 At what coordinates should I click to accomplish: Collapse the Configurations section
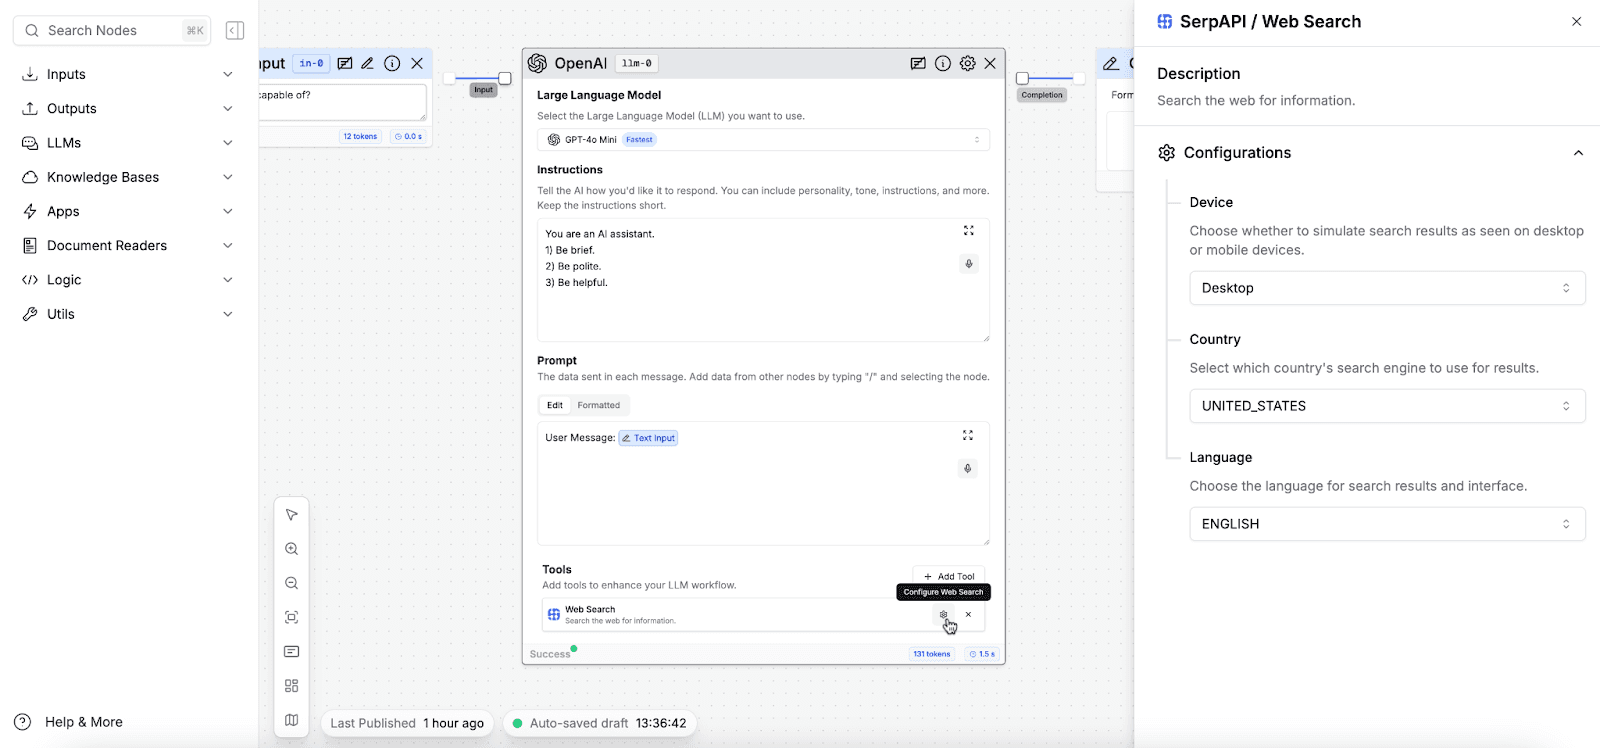point(1578,153)
